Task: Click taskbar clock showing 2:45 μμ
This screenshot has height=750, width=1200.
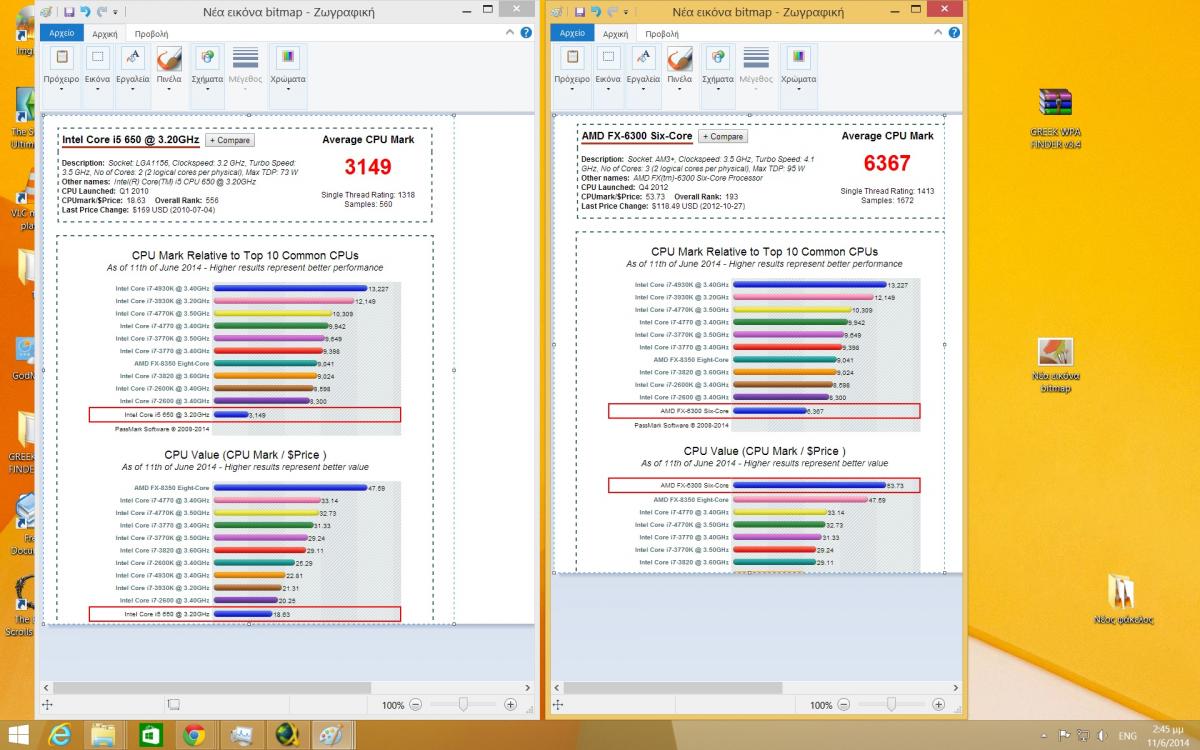Action: click(1168, 735)
